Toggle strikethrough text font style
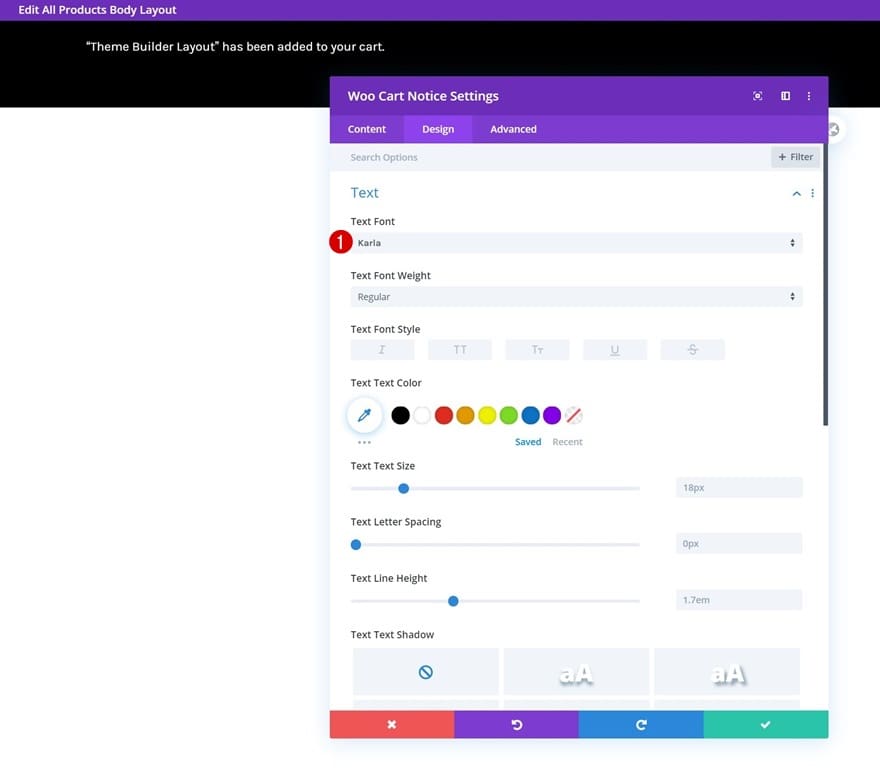Screen dimensions: 880x783 click(x=693, y=350)
